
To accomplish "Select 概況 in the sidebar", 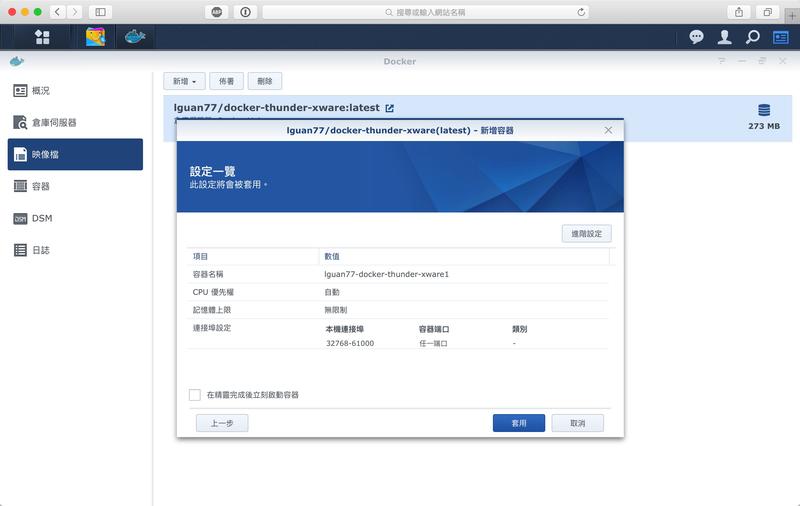I will [76, 91].
